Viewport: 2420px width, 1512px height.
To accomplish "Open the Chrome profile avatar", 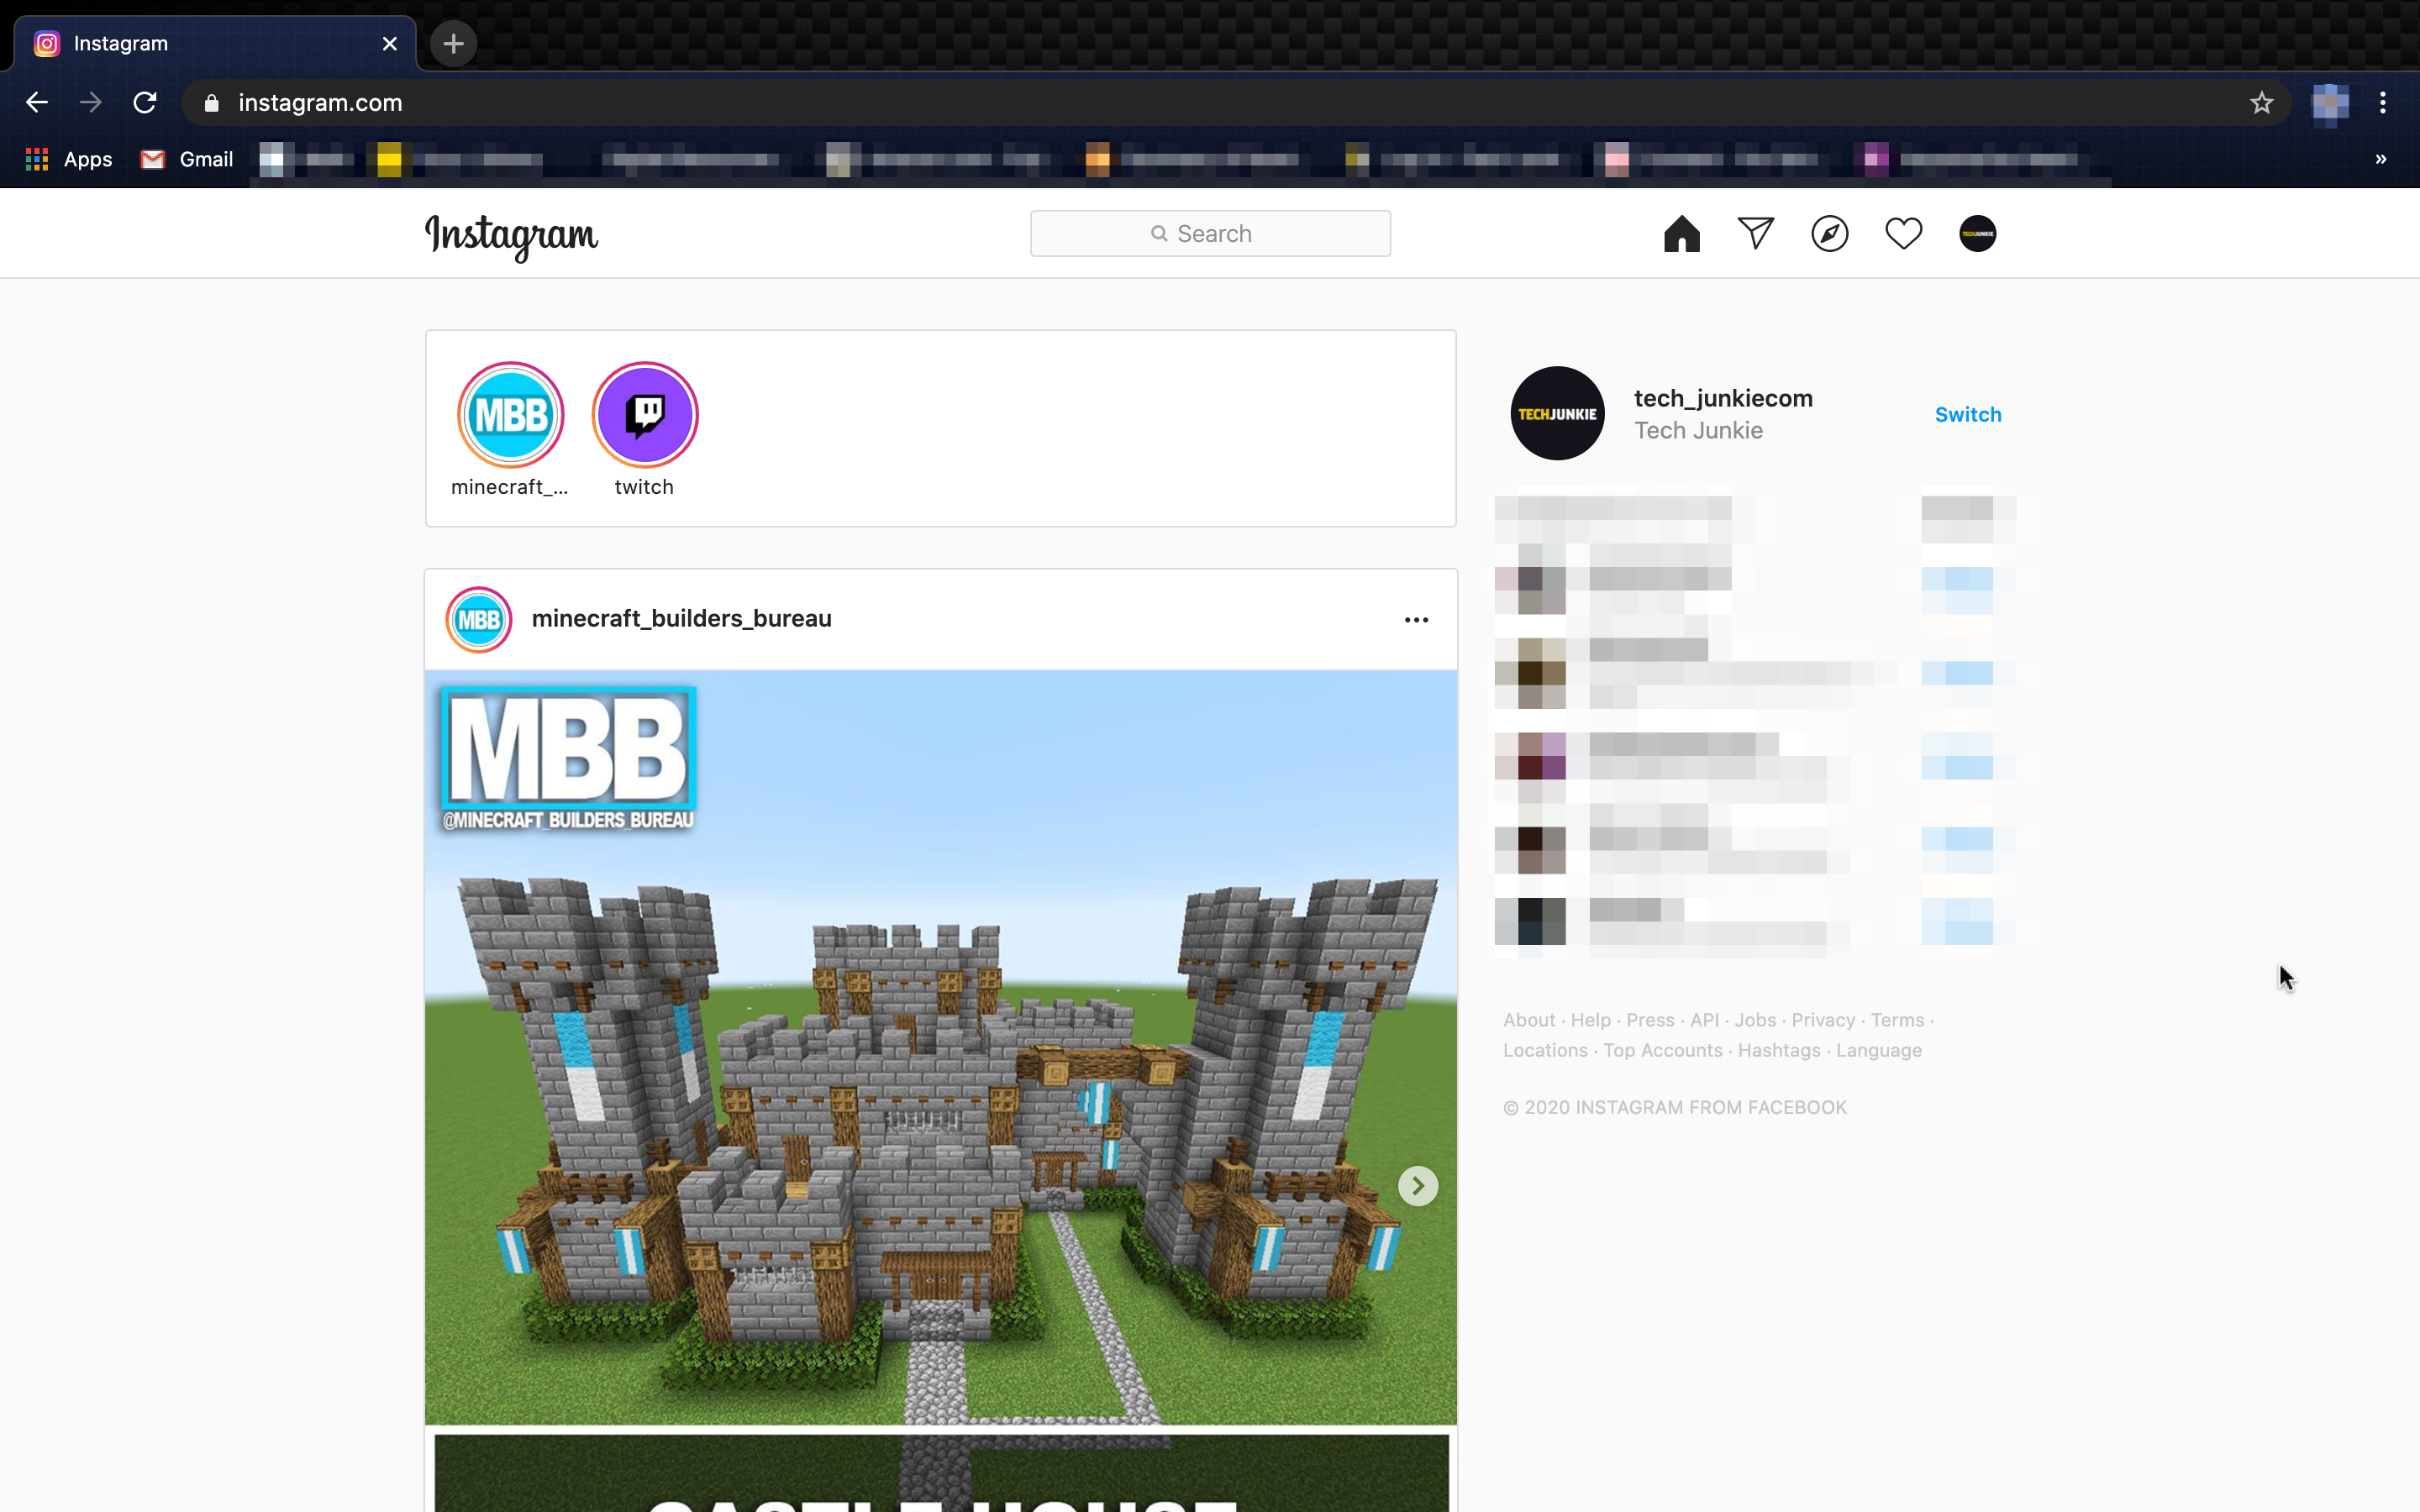I will point(2330,103).
